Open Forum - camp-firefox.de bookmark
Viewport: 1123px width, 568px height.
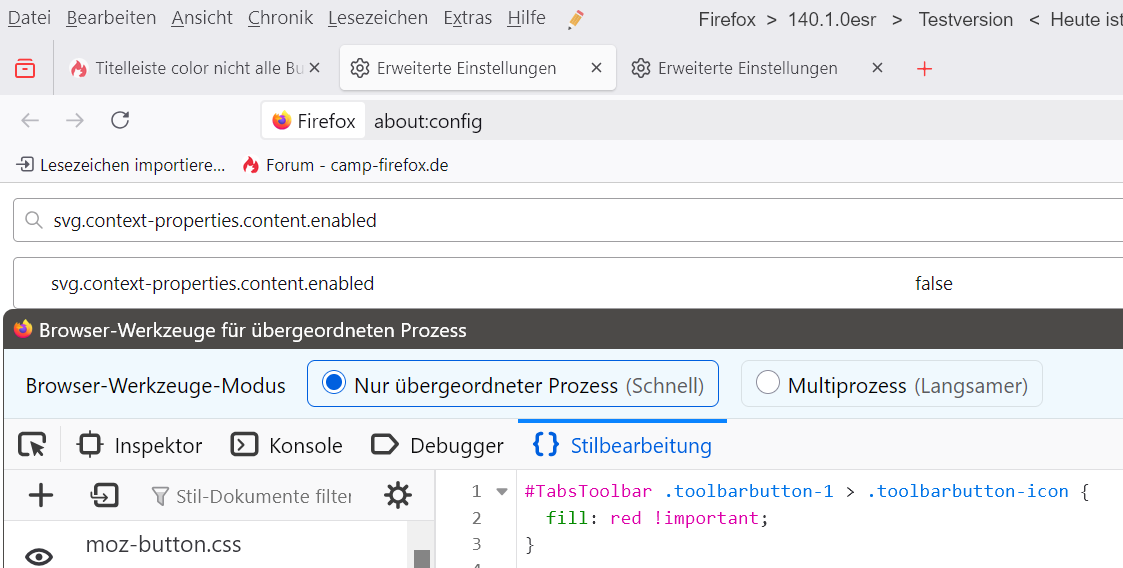[x=345, y=165]
